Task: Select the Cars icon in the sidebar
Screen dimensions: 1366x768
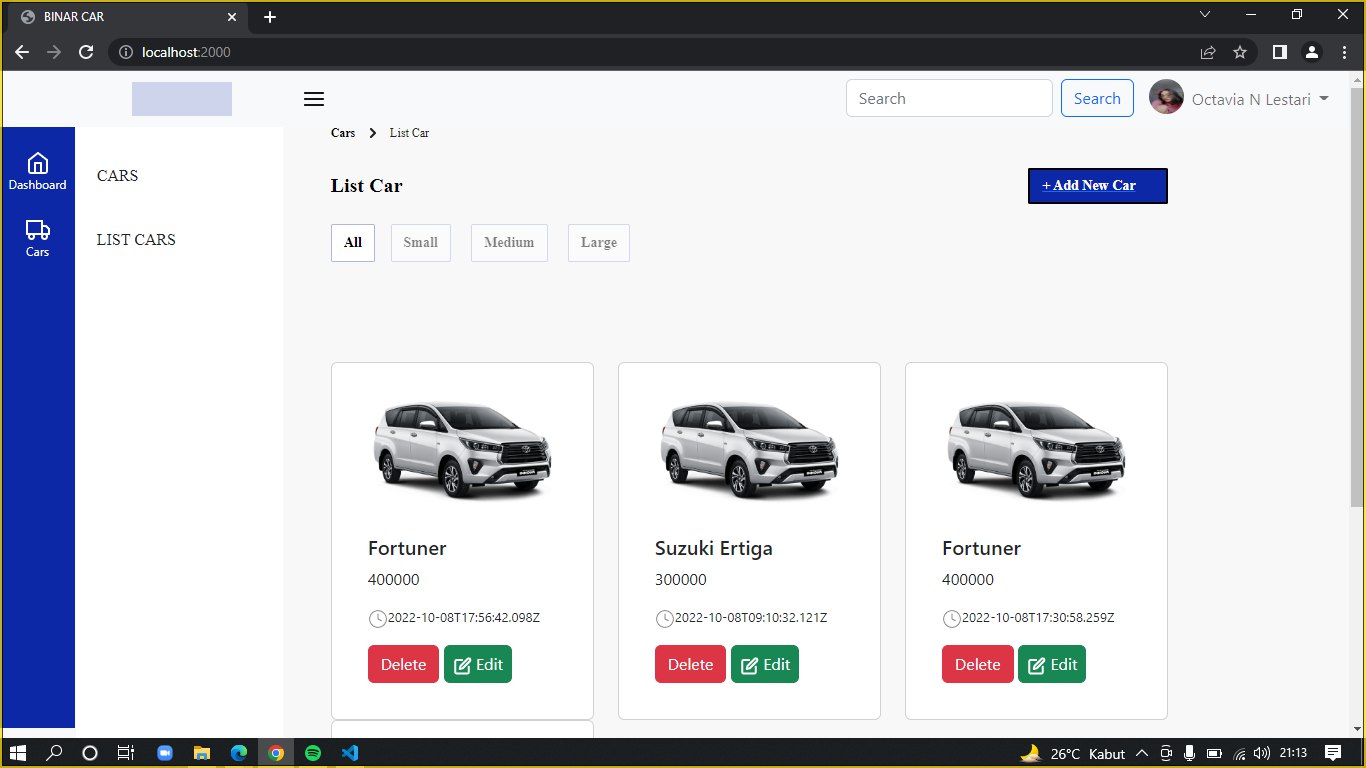Action: click(x=37, y=236)
